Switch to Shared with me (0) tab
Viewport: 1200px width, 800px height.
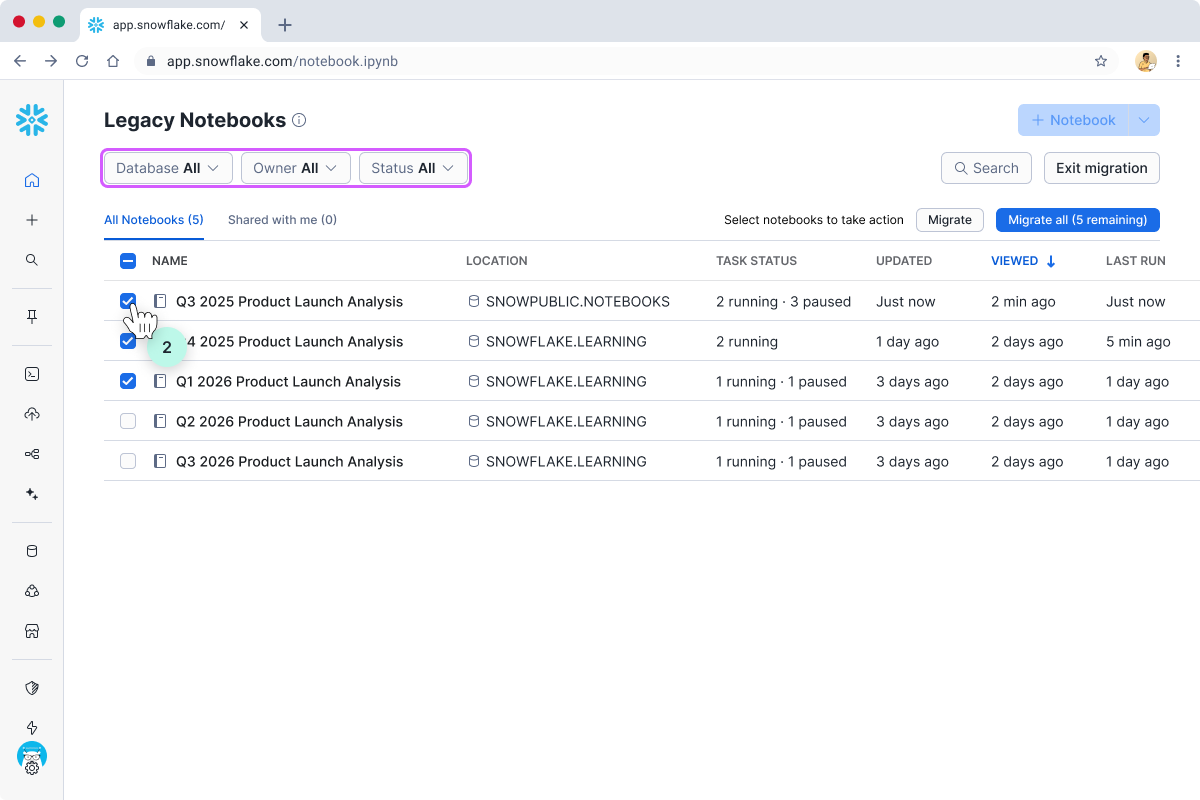tap(282, 220)
